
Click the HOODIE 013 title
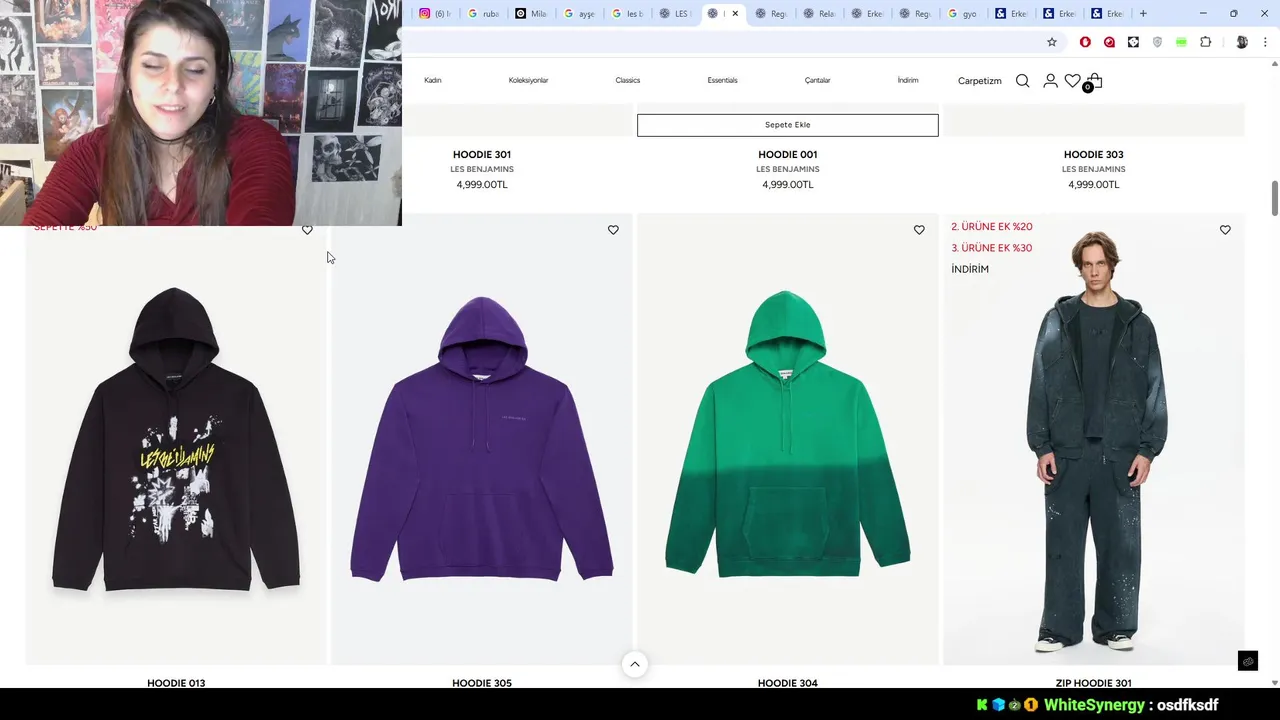click(x=176, y=683)
